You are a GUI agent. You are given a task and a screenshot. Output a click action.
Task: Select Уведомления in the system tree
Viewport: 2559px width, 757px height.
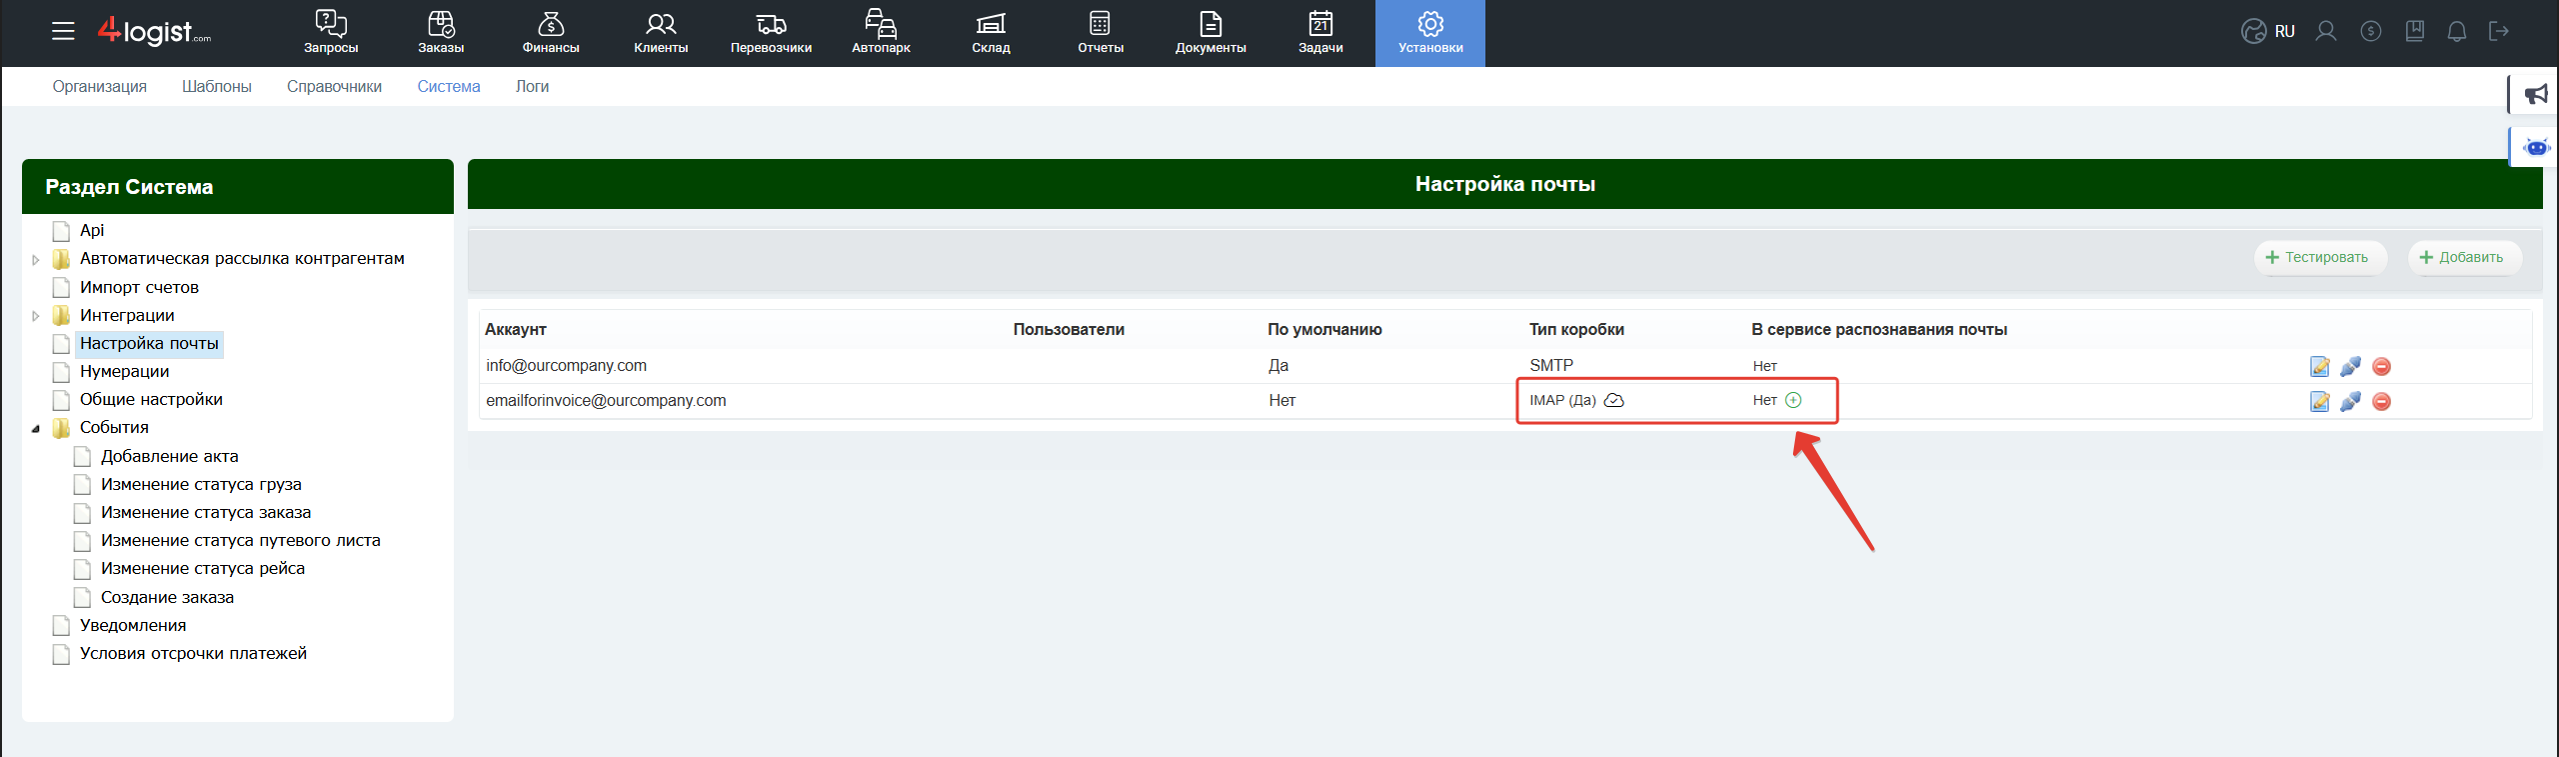point(133,626)
